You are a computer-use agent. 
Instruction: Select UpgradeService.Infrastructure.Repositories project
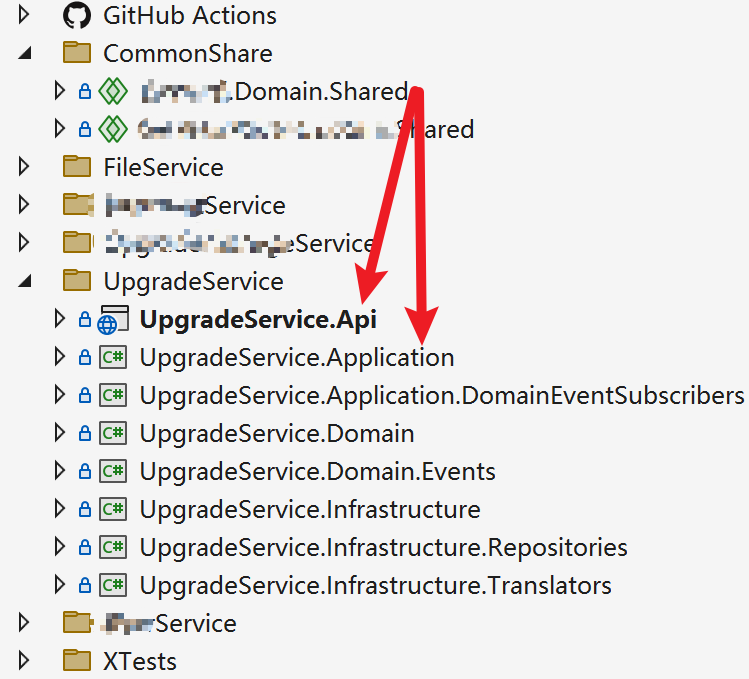click(x=383, y=548)
